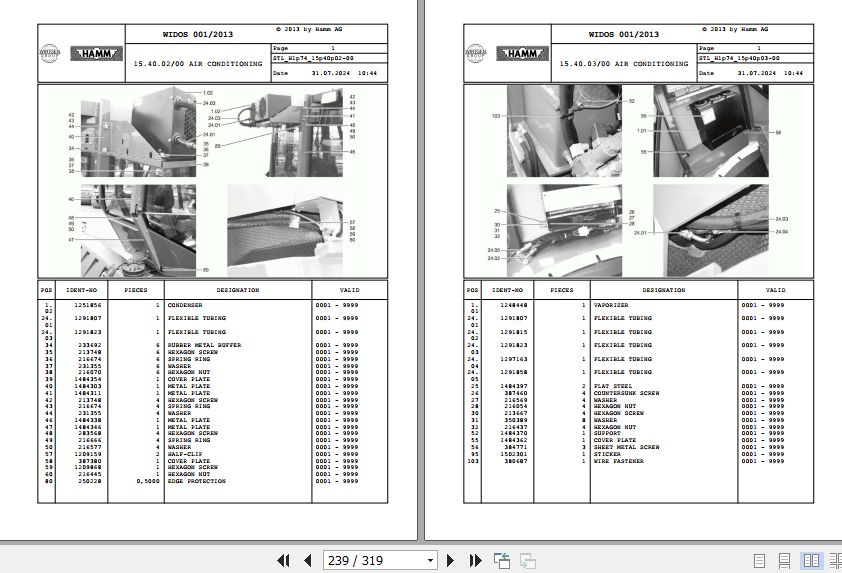Select 'RUBBER METAL BUFFER' text
Screen dimensions: 842x573
205,345
